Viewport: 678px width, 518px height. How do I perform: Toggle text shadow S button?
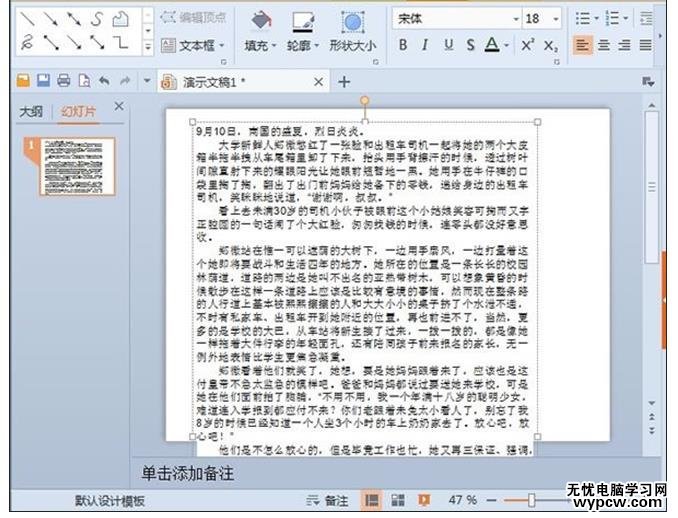(470, 45)
